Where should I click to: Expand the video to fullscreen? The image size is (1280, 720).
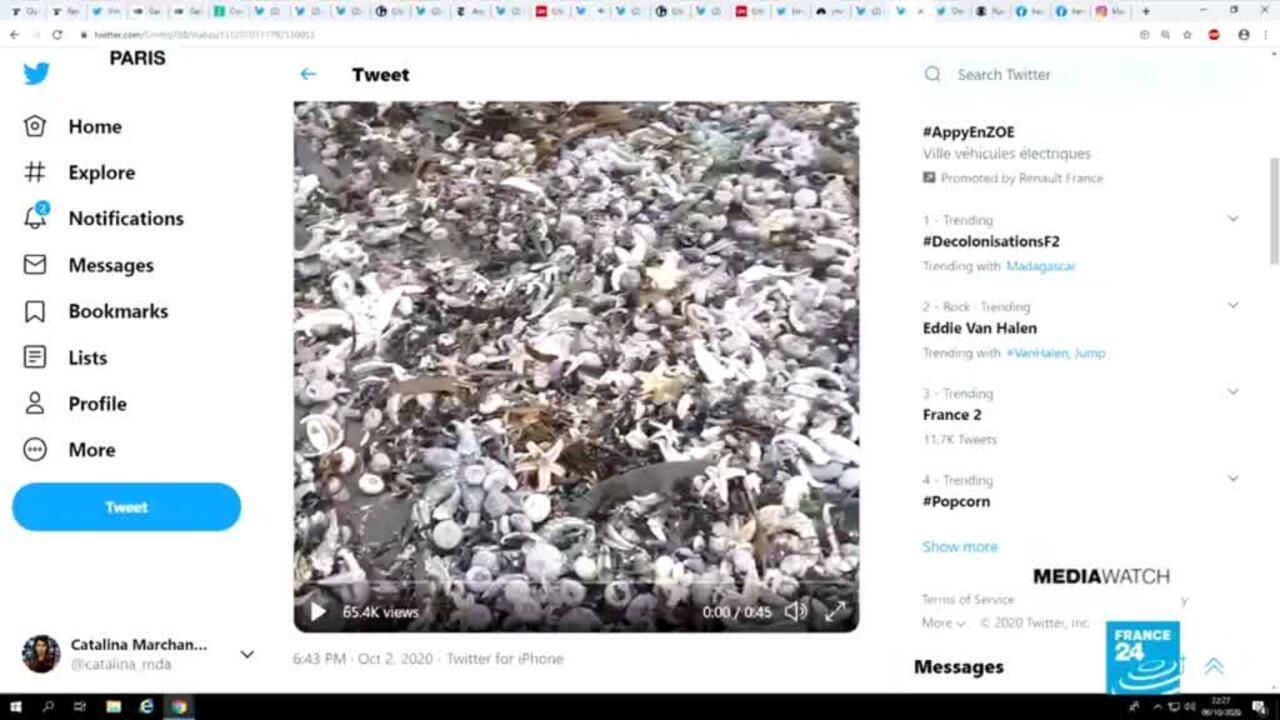(835, 611)
